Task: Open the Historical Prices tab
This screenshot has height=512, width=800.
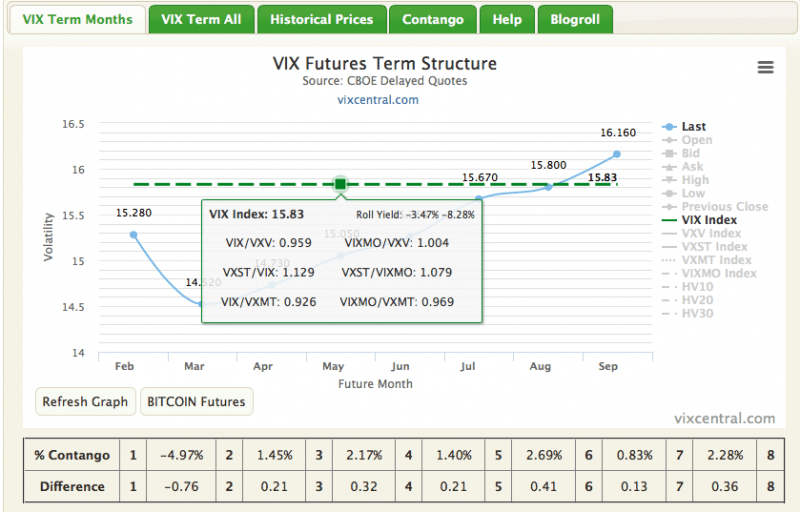Action: tap(321, 19)
